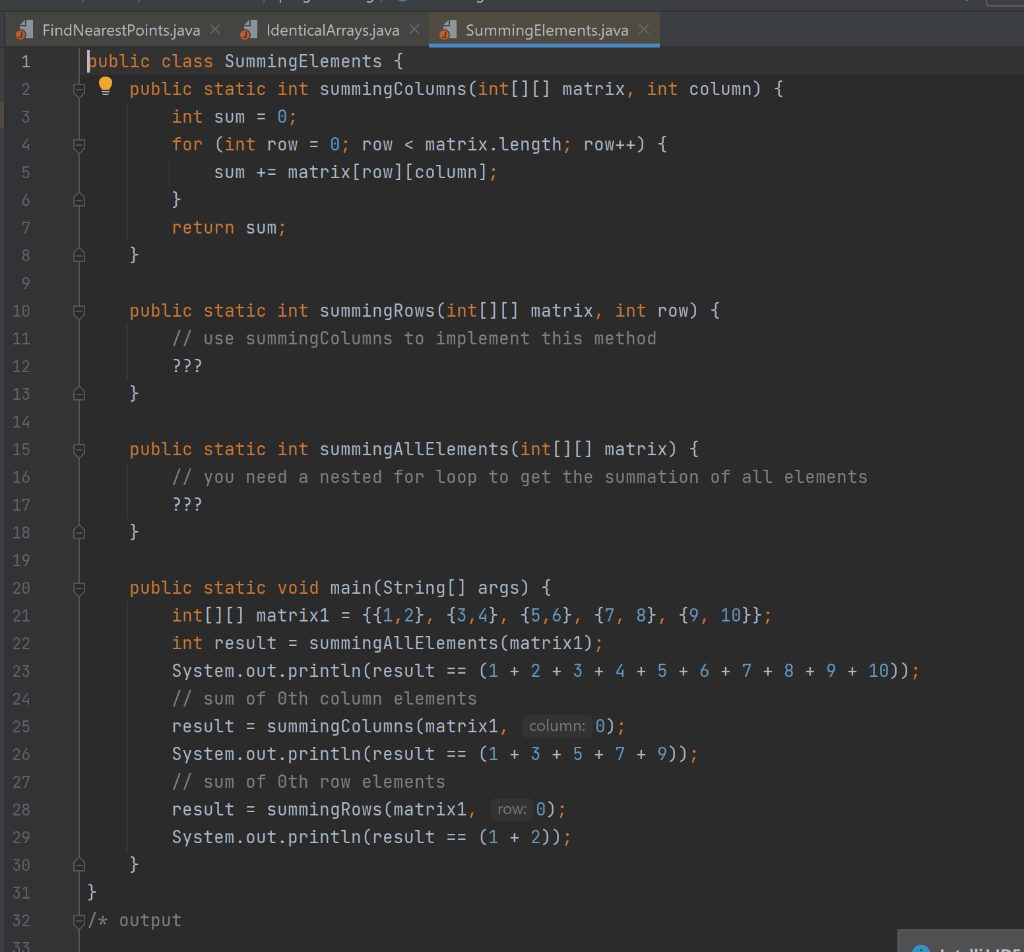Click the 'column:' parameter hint on line 25
1024x952 pixels.
[557, 726]
